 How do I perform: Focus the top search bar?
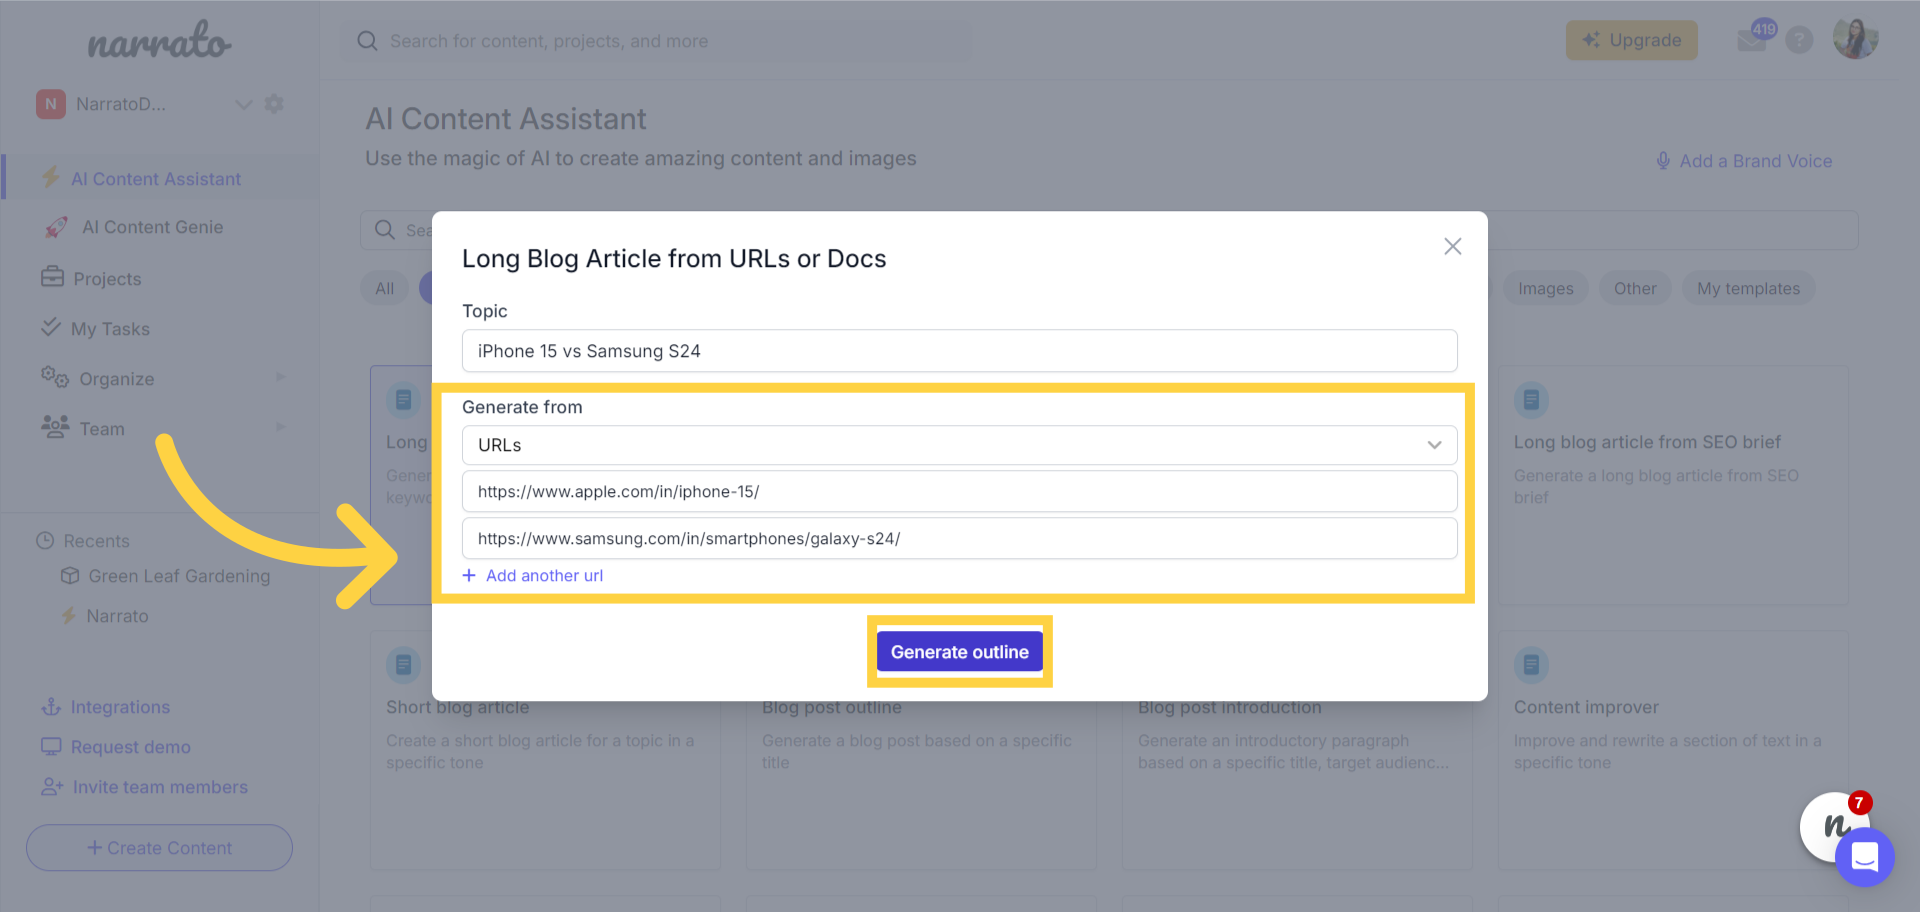[x=655, y=41]
